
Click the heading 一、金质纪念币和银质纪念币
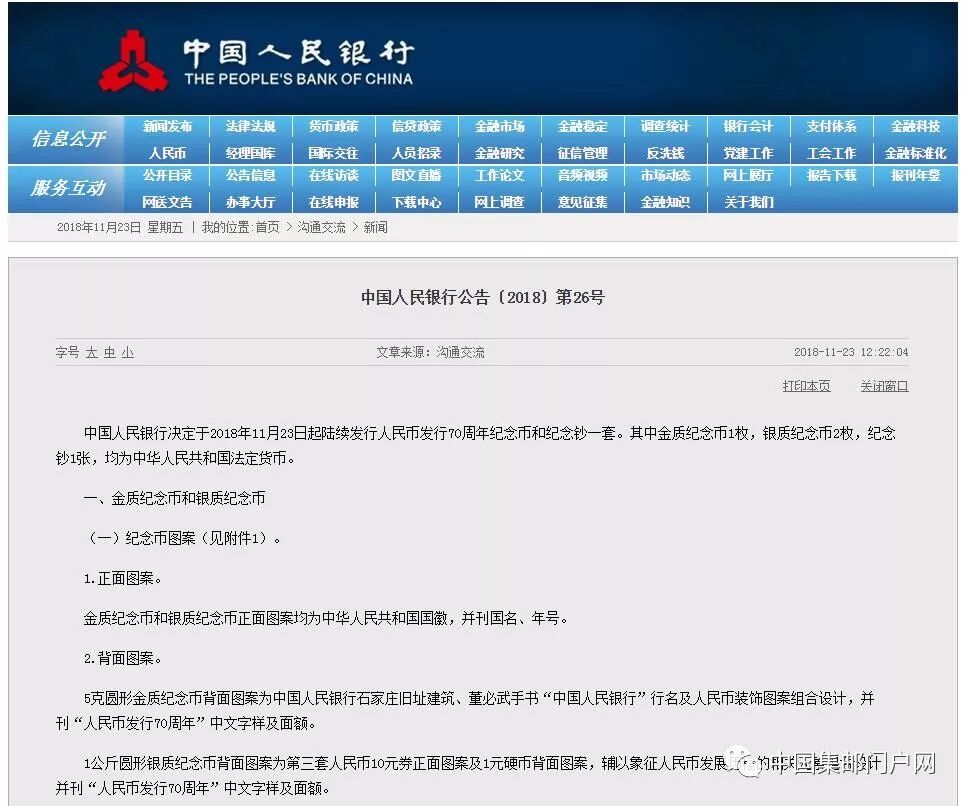(174, 498)
